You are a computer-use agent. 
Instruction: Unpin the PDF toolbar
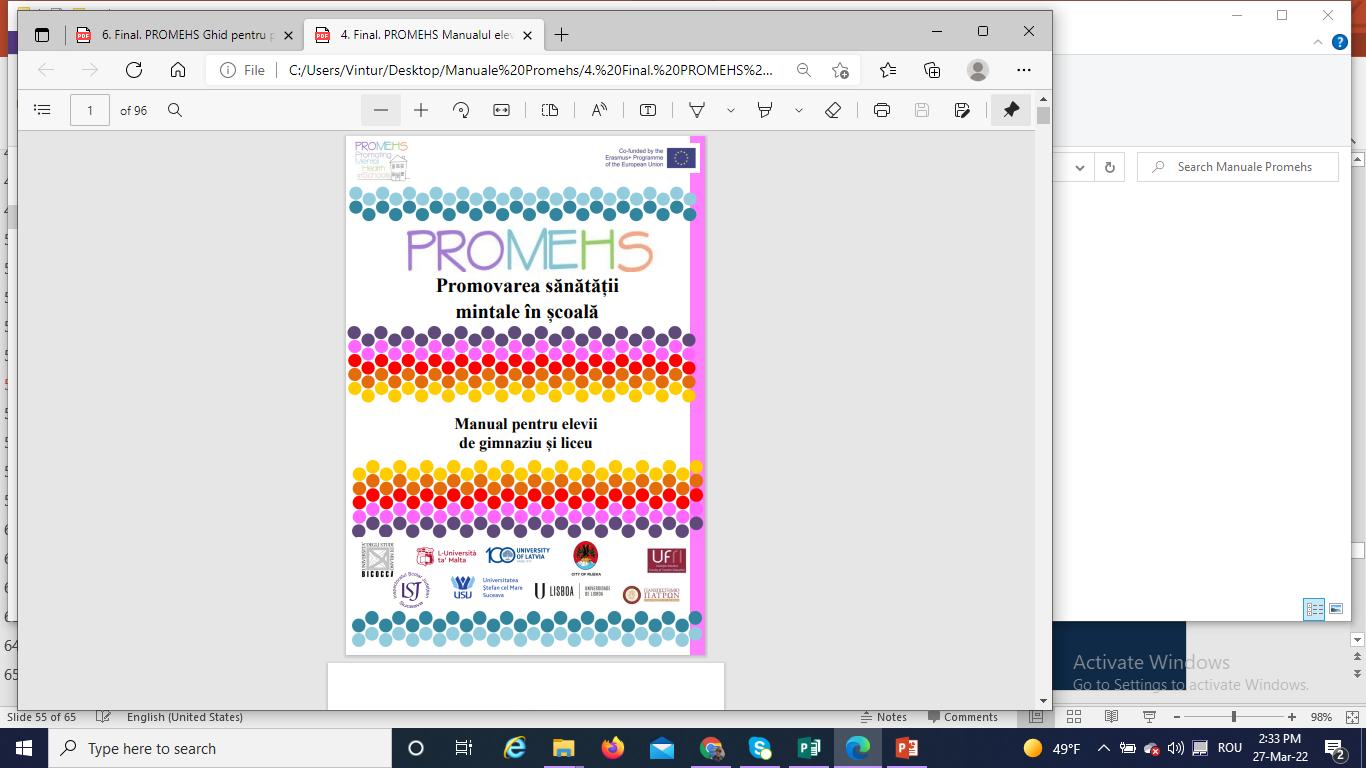1011,110
